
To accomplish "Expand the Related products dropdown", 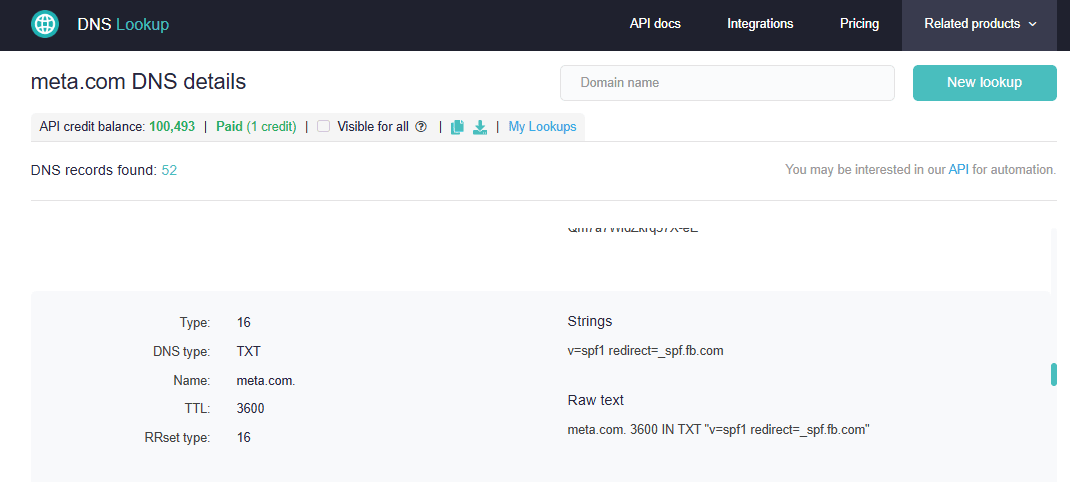I will (979, 24).
